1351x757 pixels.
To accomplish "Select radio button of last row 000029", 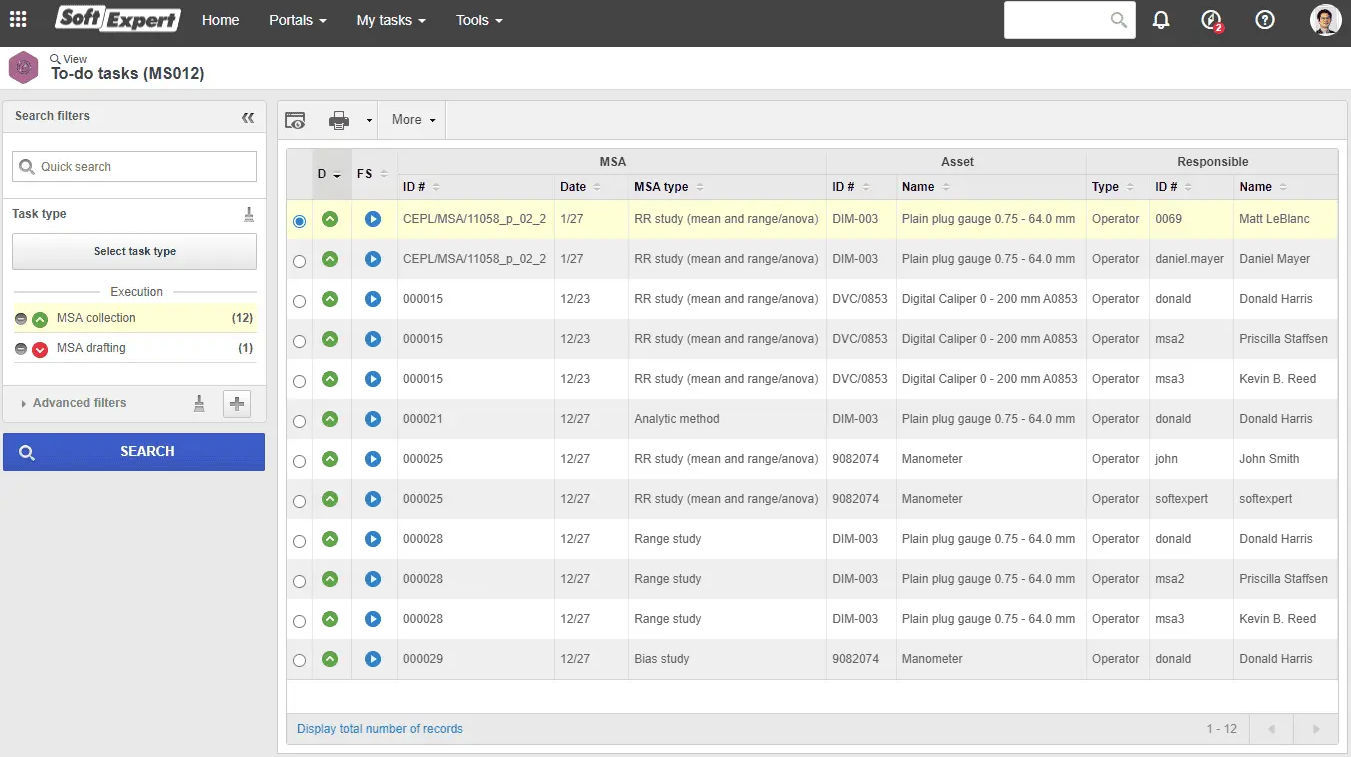I will [x=299, y=659].
